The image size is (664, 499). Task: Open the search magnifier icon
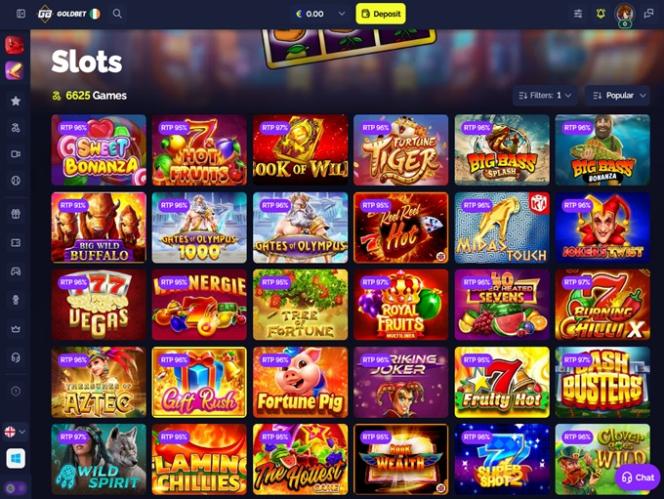coord(117,14)
